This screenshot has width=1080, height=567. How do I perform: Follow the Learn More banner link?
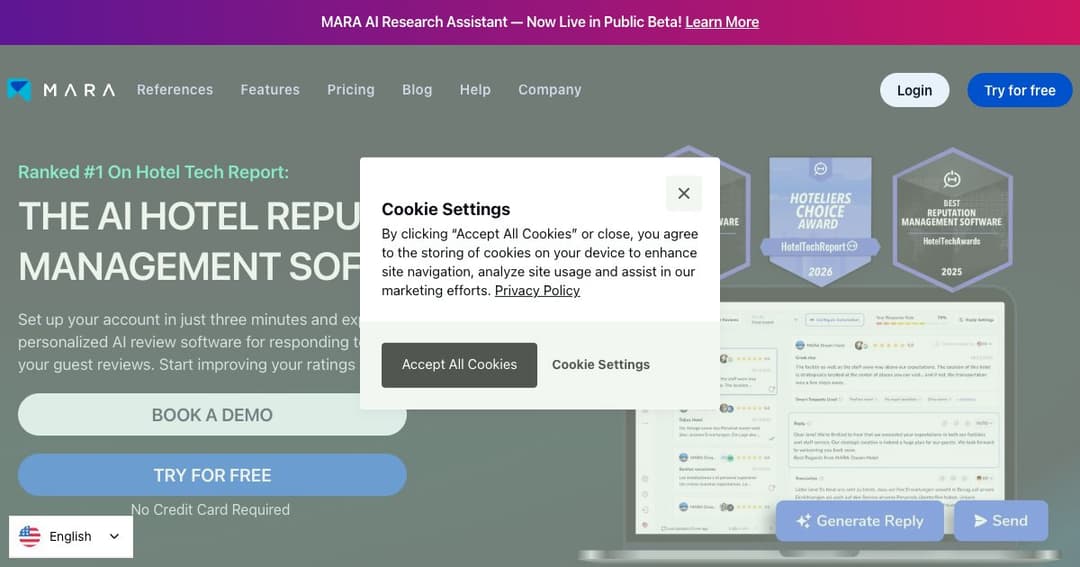pos(722,22)
